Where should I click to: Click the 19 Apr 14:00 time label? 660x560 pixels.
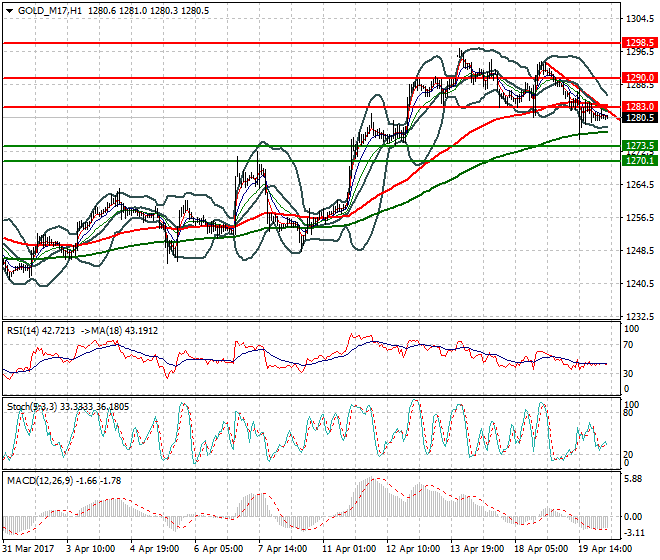coord(605,549)
